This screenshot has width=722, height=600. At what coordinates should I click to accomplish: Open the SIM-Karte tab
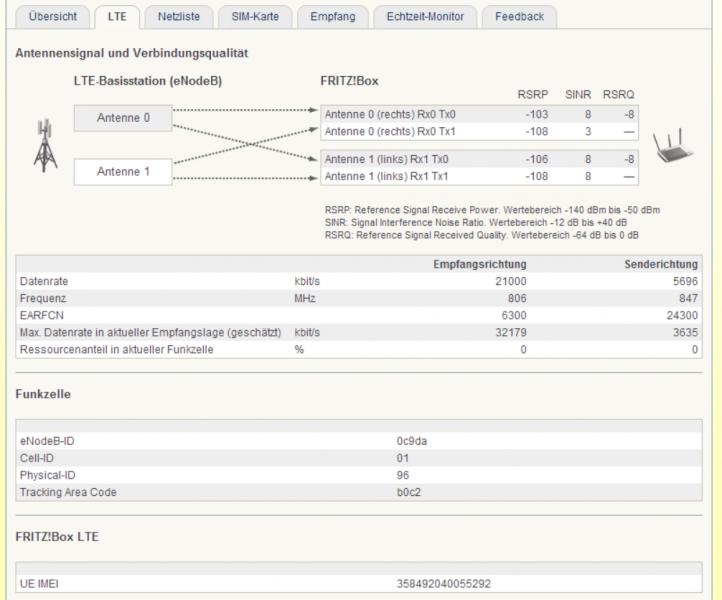255,17
